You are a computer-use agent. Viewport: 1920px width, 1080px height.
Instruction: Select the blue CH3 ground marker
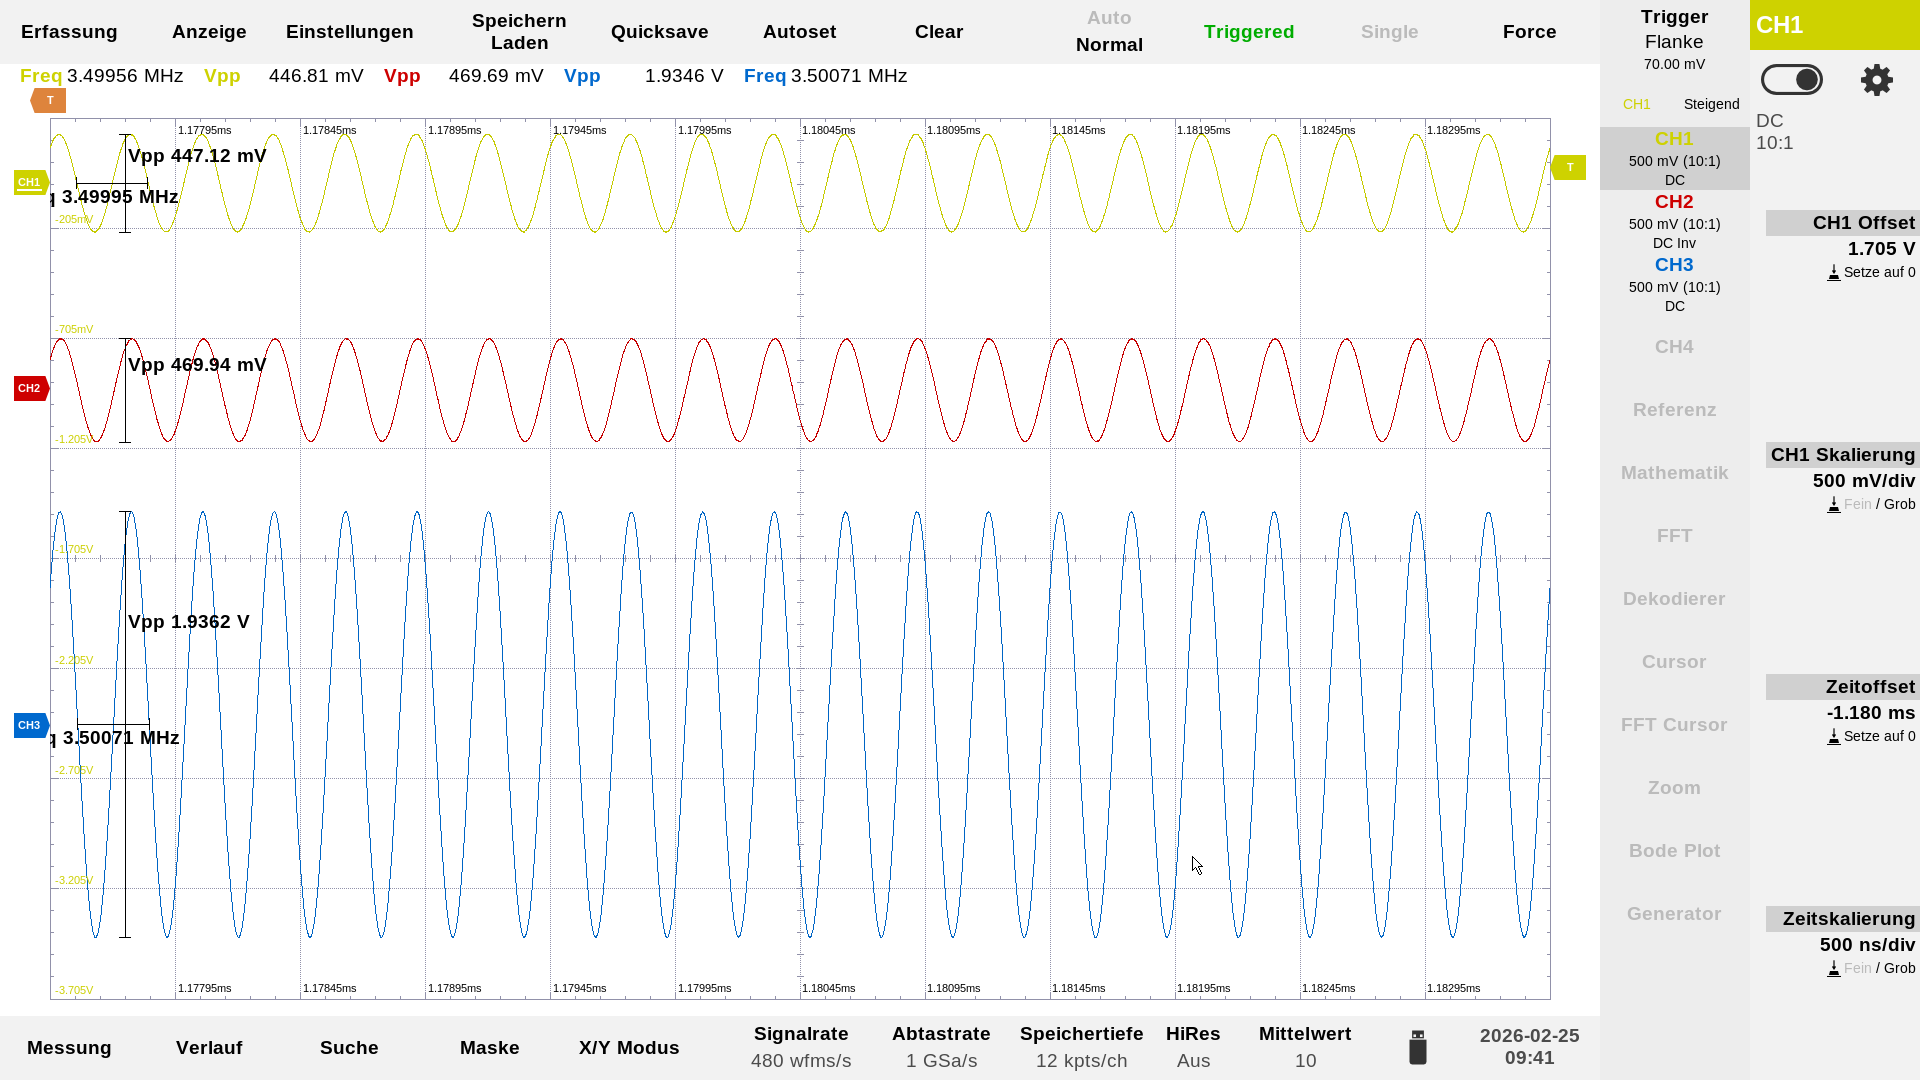coord(30,725)
